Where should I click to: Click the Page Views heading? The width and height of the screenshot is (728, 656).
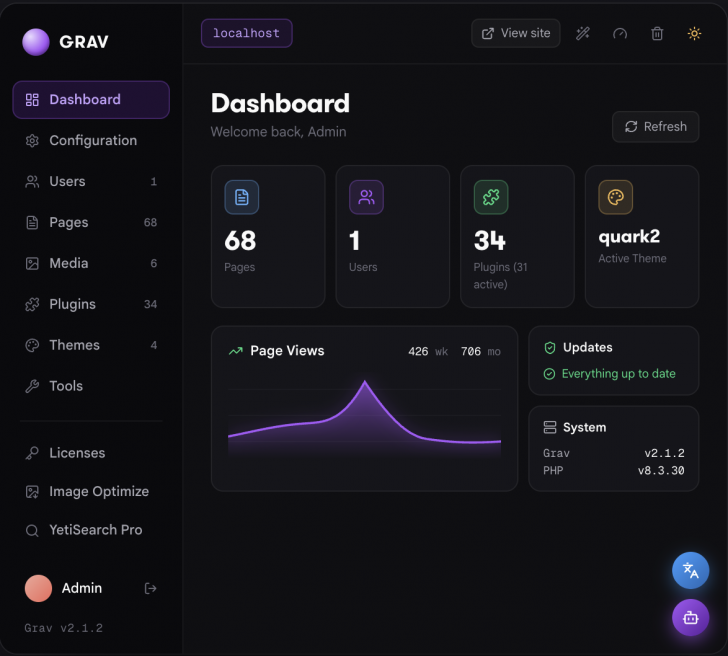[287, 351]
